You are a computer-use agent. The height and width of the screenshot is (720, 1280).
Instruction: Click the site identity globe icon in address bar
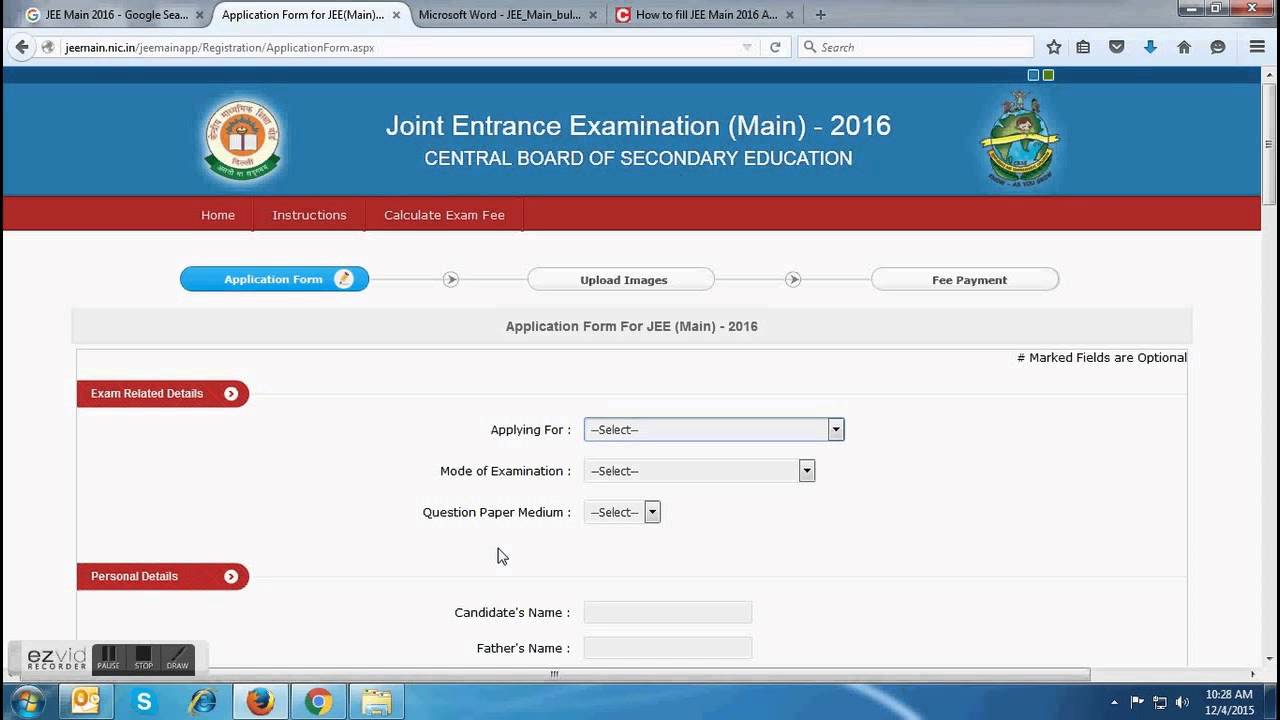click(47, 47)
